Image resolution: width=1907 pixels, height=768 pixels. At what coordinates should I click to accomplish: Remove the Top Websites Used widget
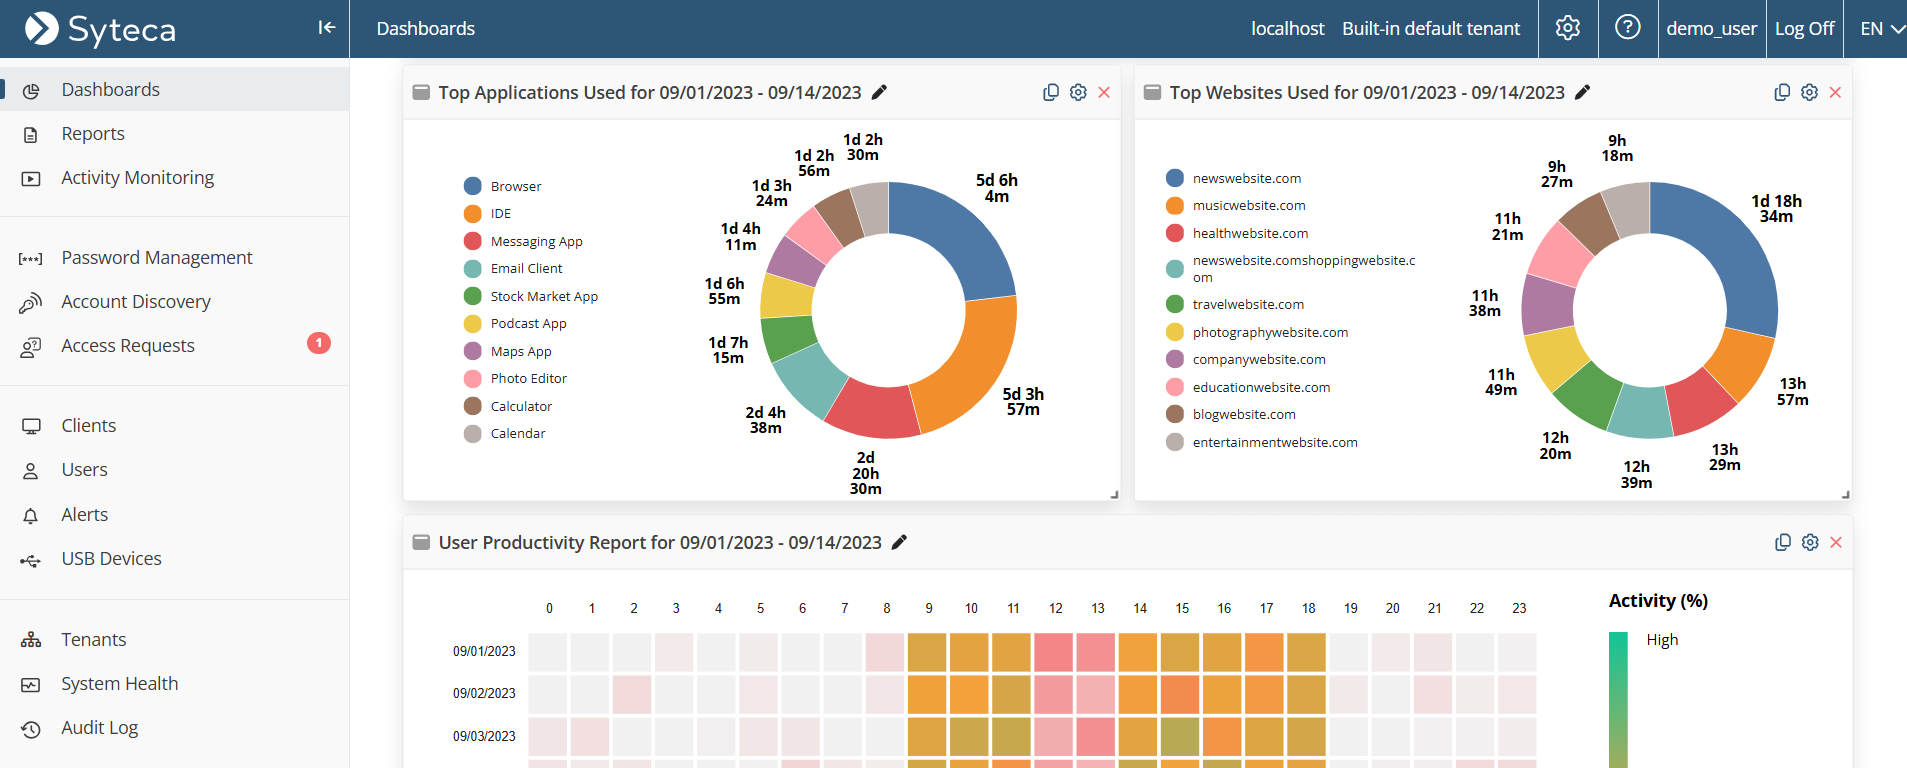click(x=1835, y=92)
